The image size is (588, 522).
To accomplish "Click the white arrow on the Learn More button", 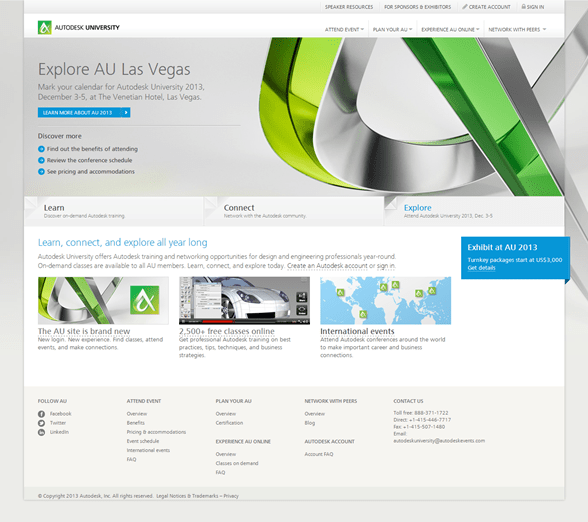I will (x=126, y=112).
